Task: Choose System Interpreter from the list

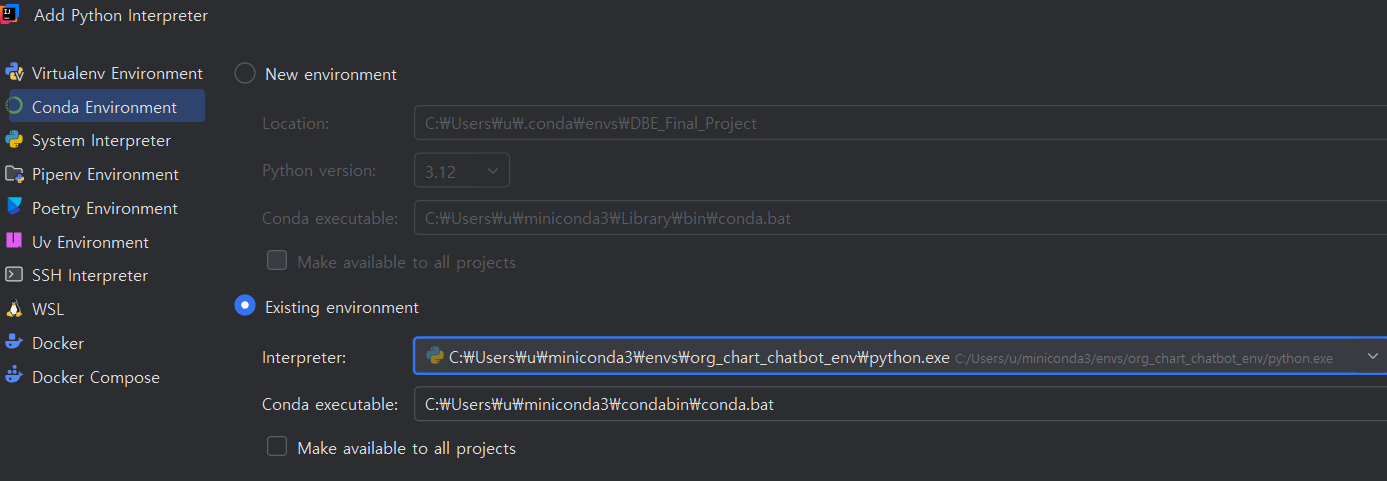Action: coord(103,140)
